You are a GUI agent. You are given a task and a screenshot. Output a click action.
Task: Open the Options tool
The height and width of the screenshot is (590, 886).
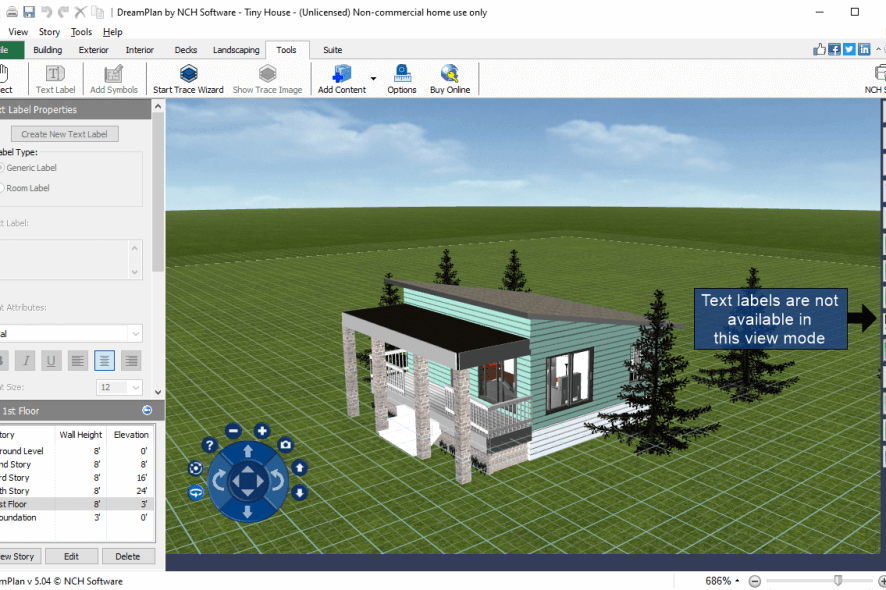[402, 79]
